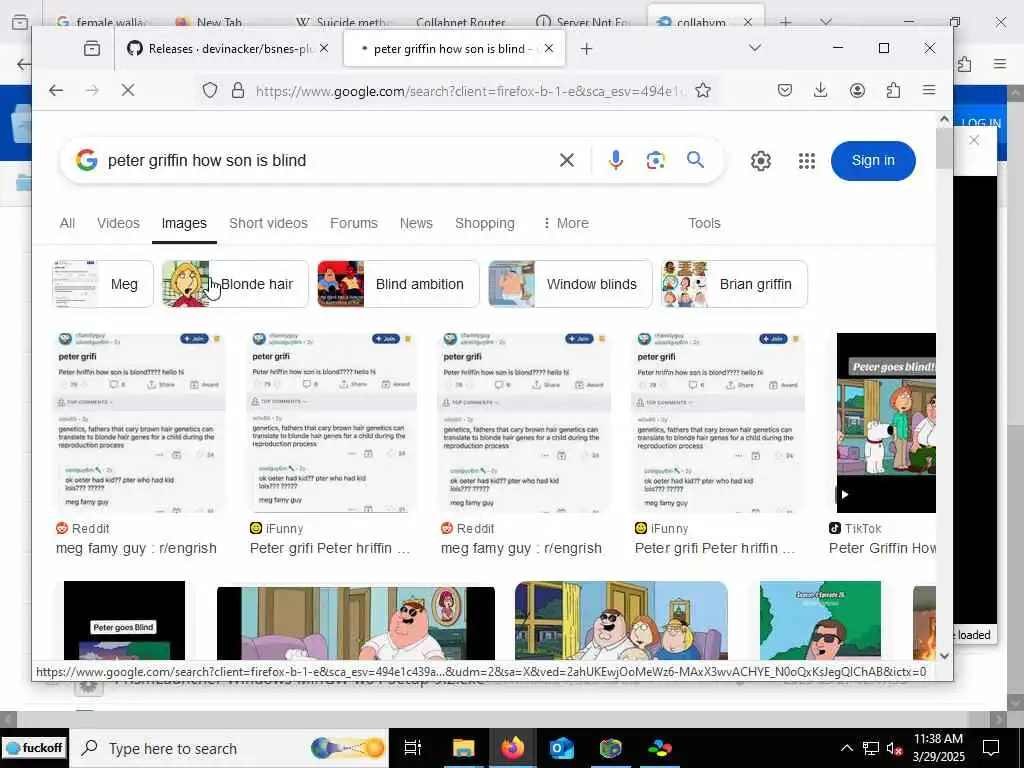Open first Reddit meg famy guy image
This screenshot has height=768, width=1024.
pos(140,423)
